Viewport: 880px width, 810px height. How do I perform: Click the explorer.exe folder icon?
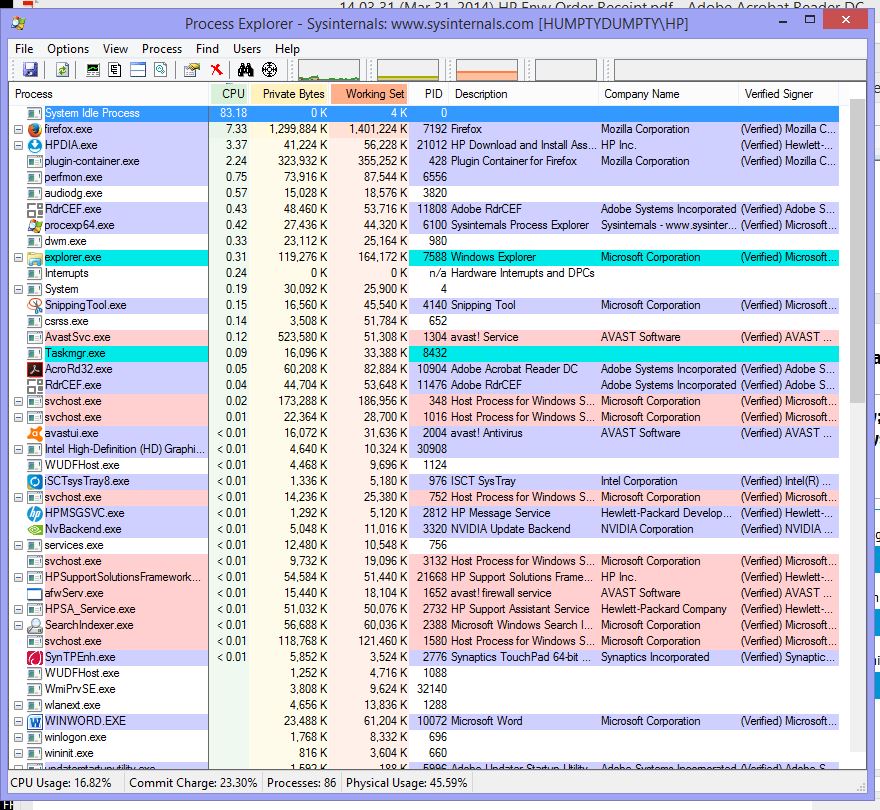coord(35,258)
